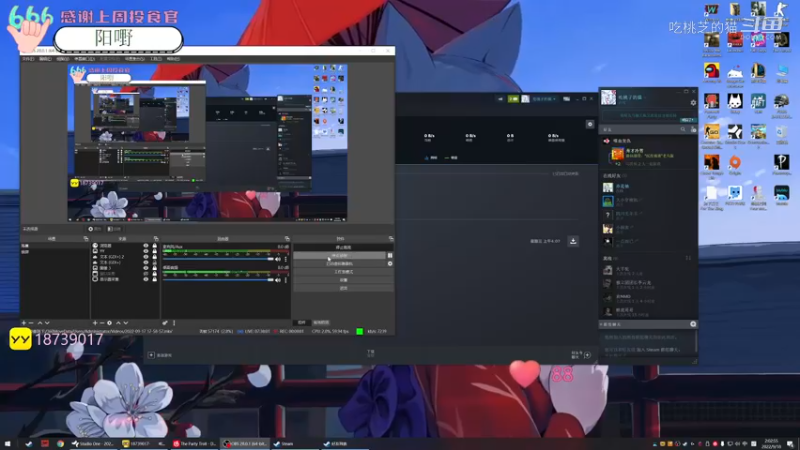Open Steam downloads settings gear icon
Image resolution: width=800 pixels, height=450 pixels.
[x=590, y=124]
